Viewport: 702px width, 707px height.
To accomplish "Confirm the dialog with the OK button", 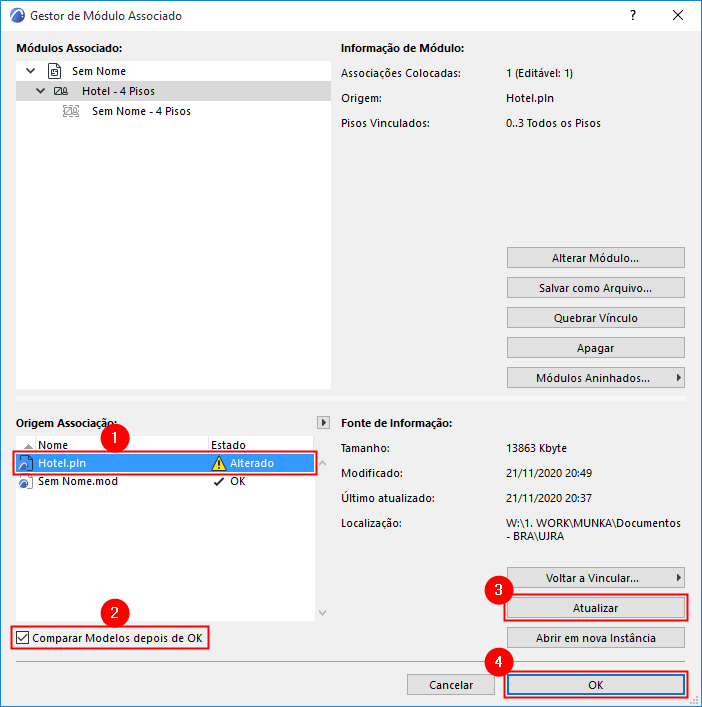I will point(596,685).
